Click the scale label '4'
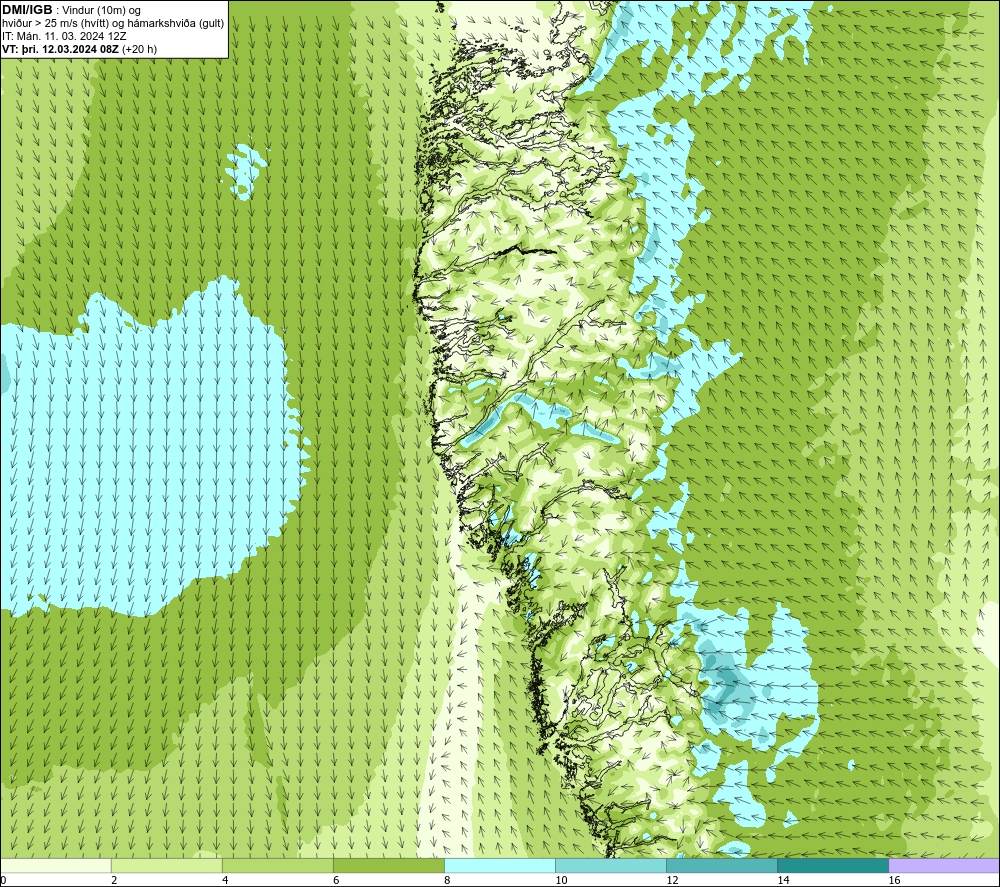 pos(225,881)
